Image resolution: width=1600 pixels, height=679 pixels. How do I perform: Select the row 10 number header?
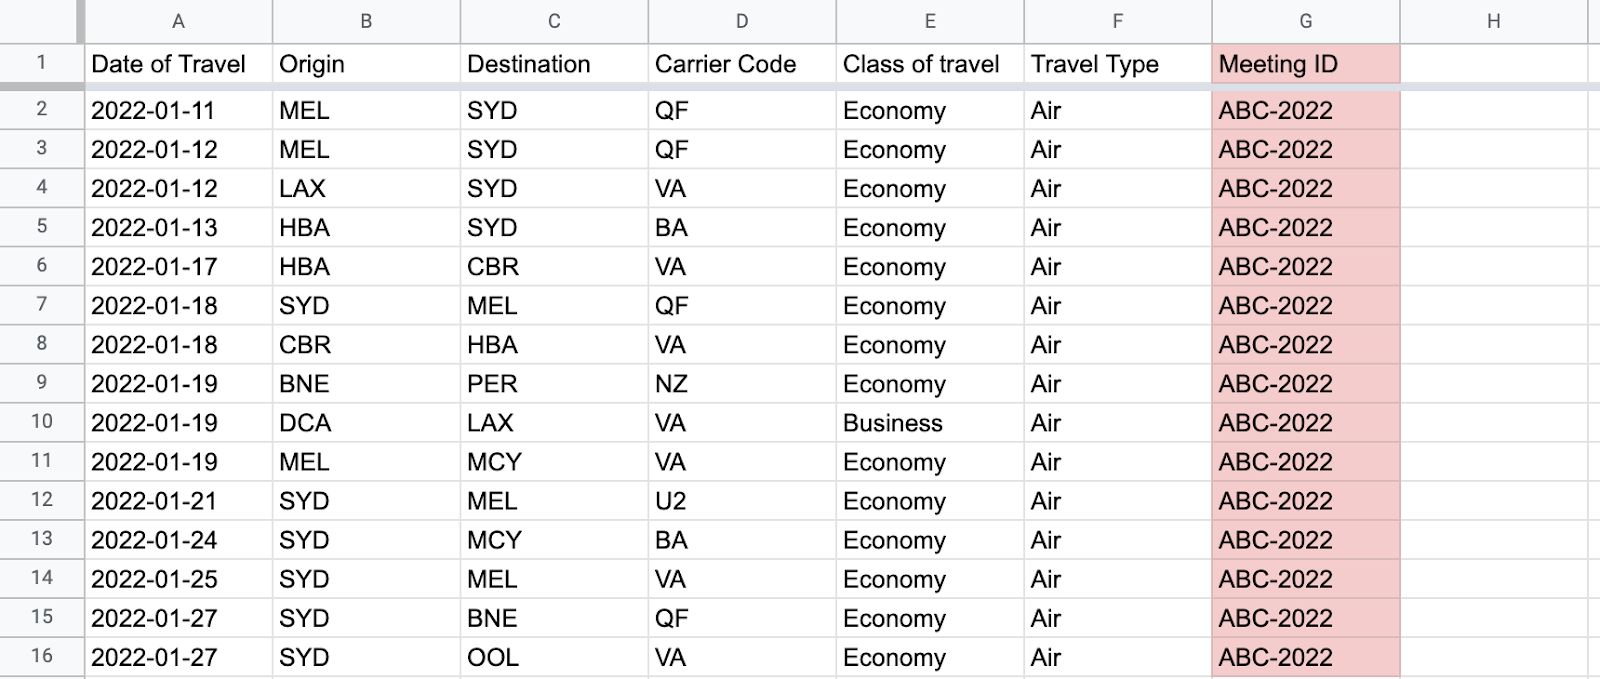coord(41,422)
